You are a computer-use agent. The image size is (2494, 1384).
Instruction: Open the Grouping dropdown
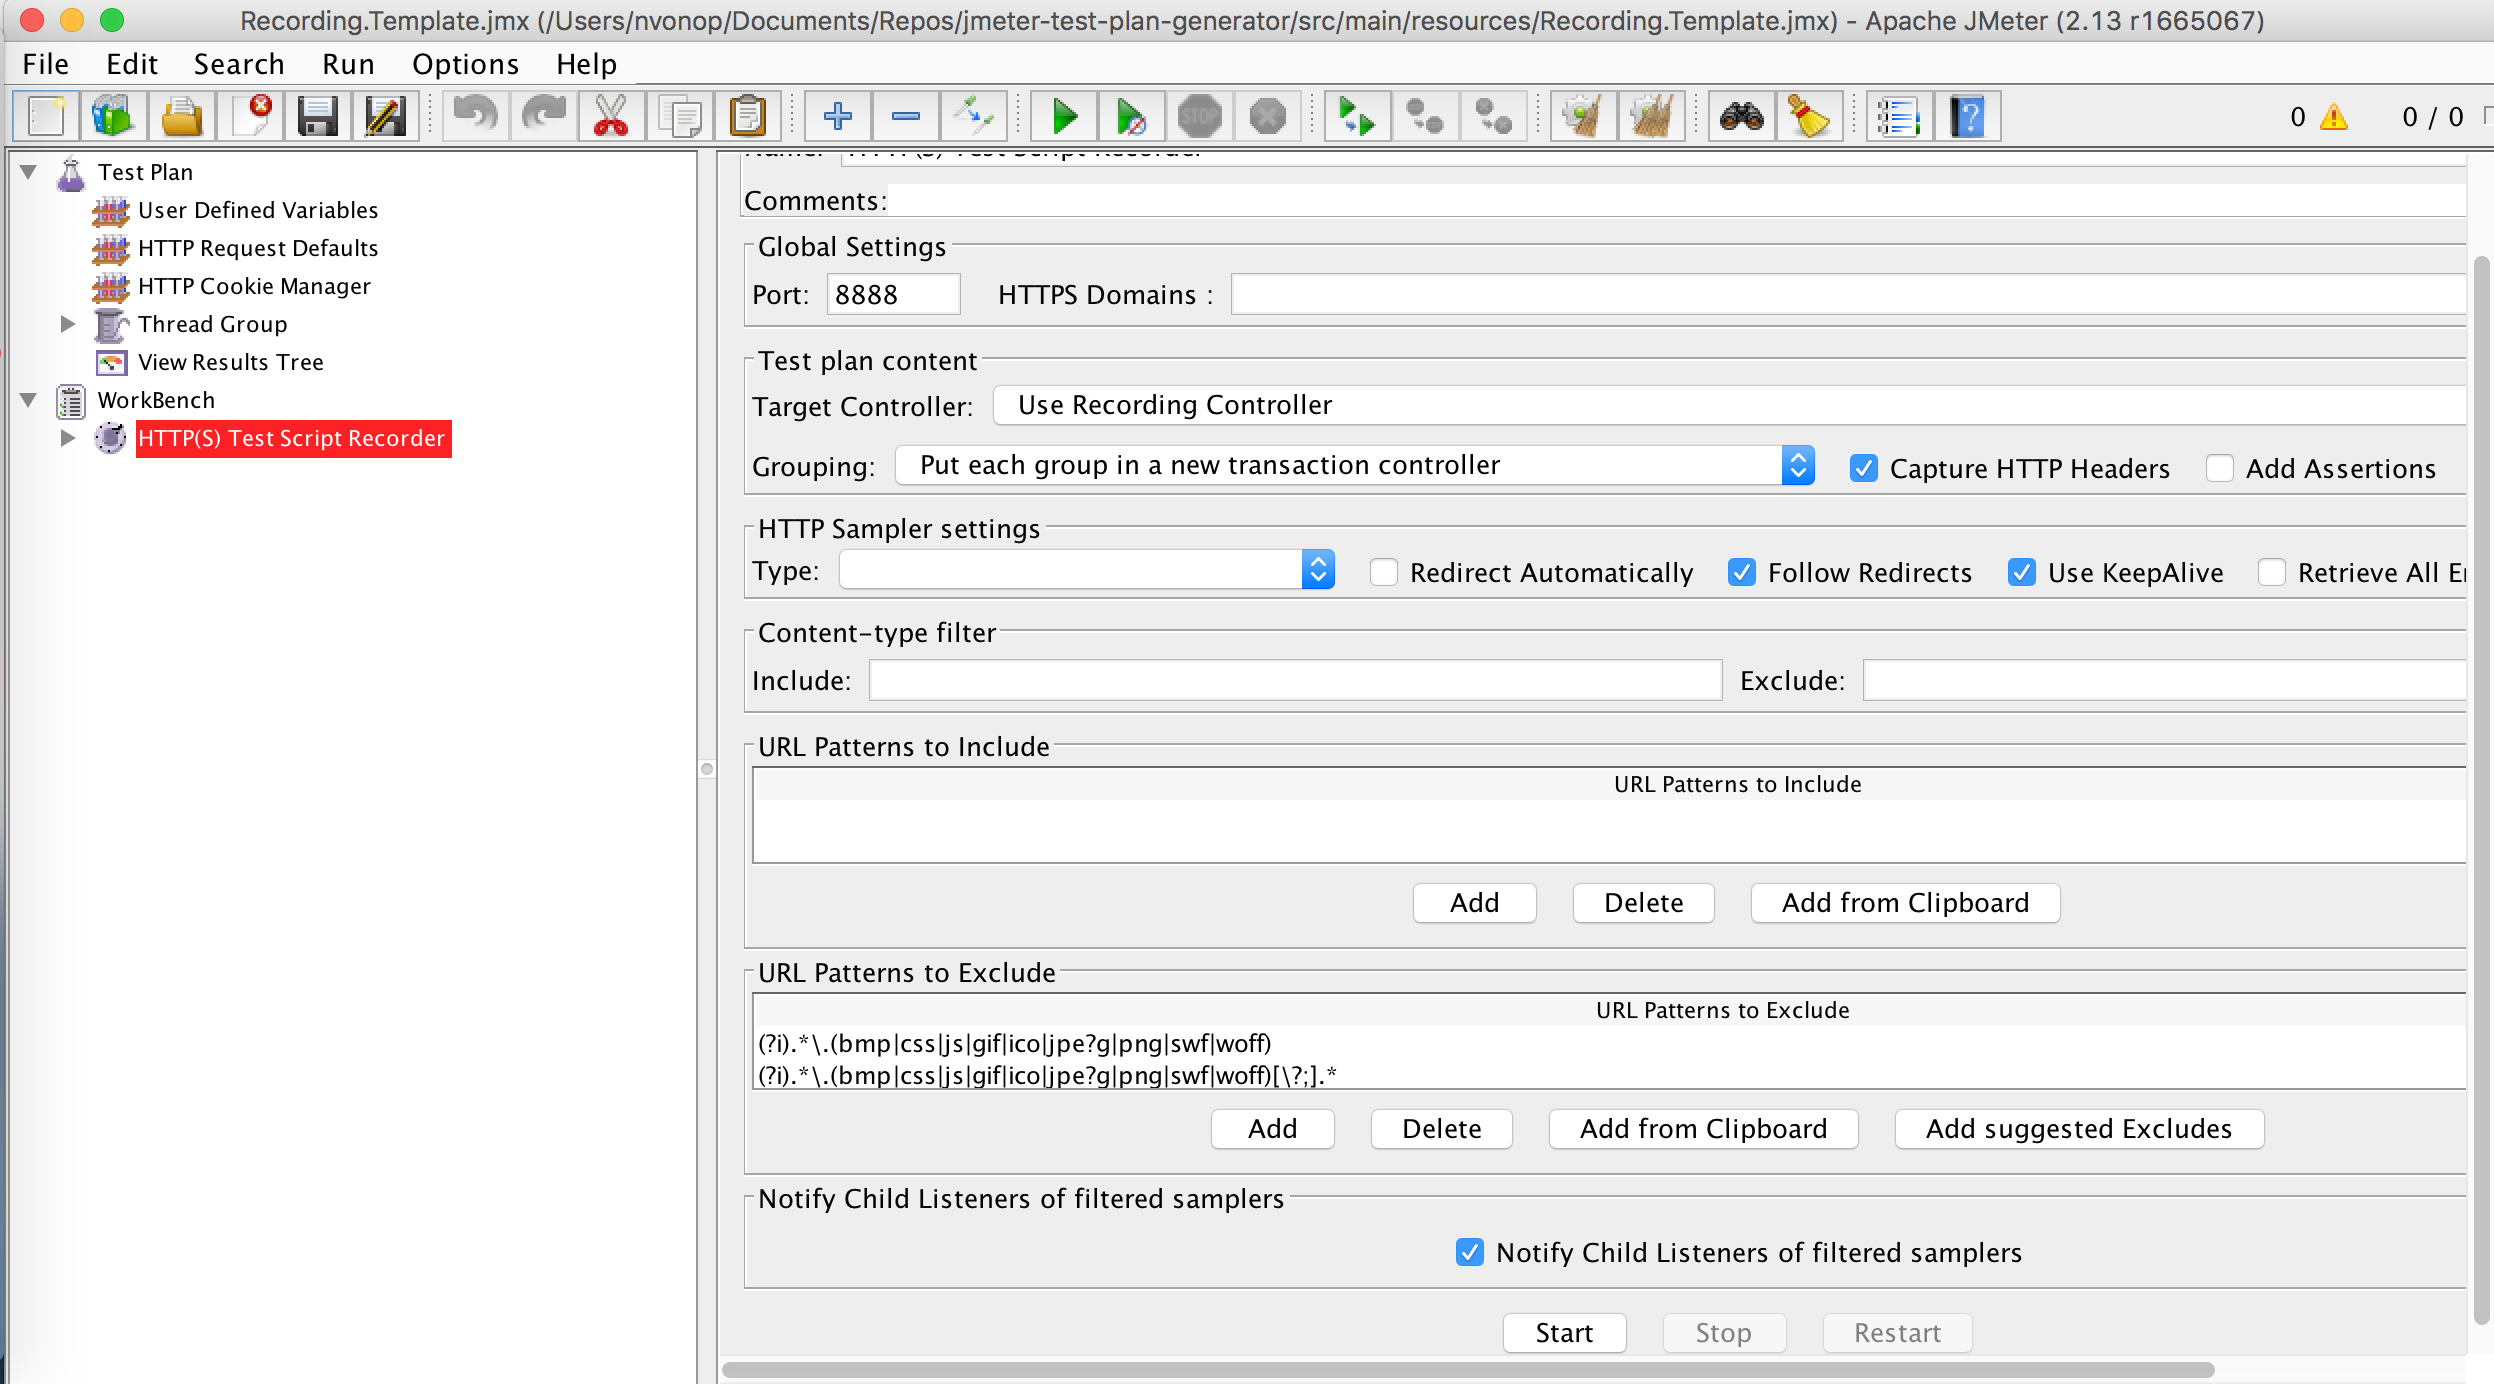[x=1355, y=465]
